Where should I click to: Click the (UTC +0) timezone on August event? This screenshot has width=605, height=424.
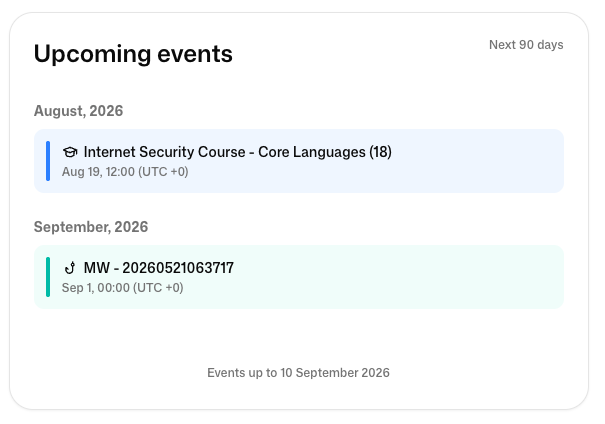[163, 172]
